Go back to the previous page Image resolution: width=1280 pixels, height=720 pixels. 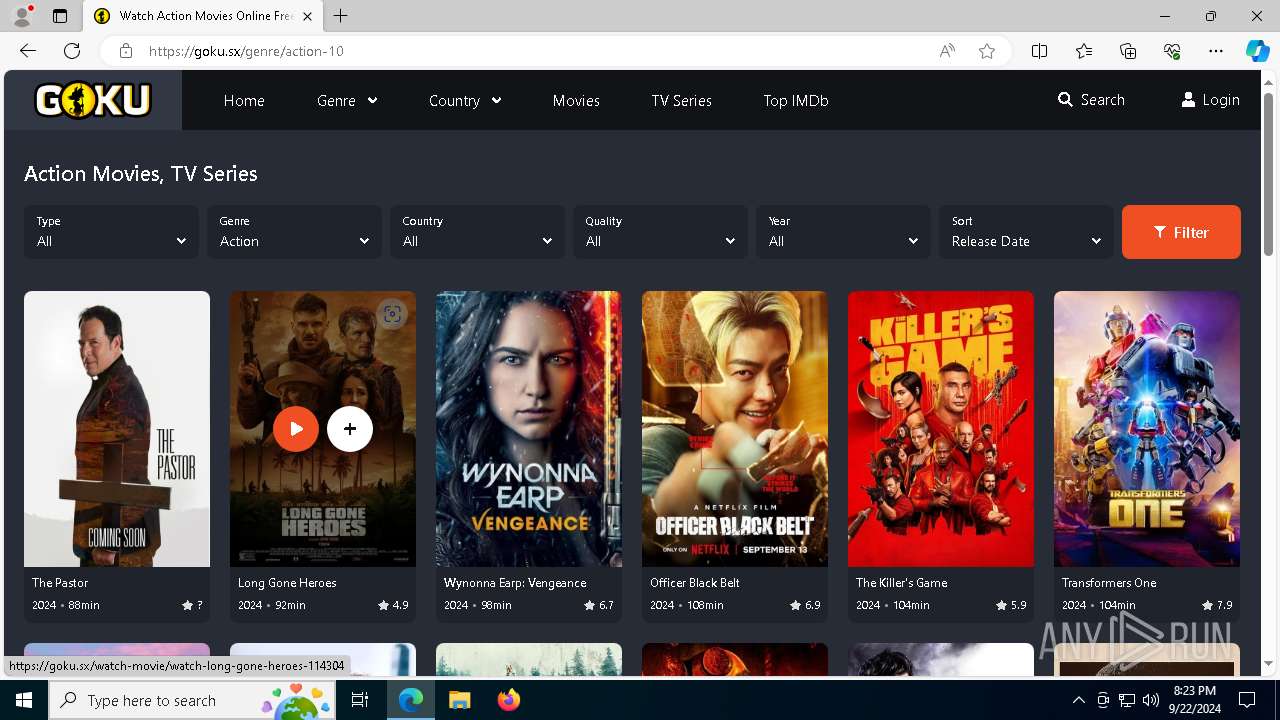[28, 51]
